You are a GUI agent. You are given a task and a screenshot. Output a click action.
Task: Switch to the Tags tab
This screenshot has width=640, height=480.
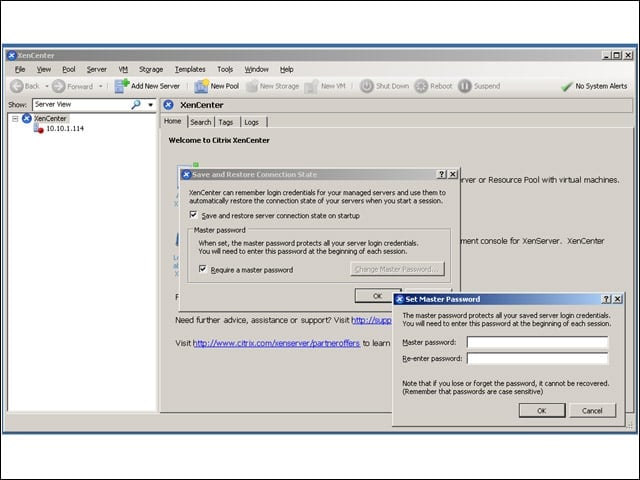tap(226, 122)
